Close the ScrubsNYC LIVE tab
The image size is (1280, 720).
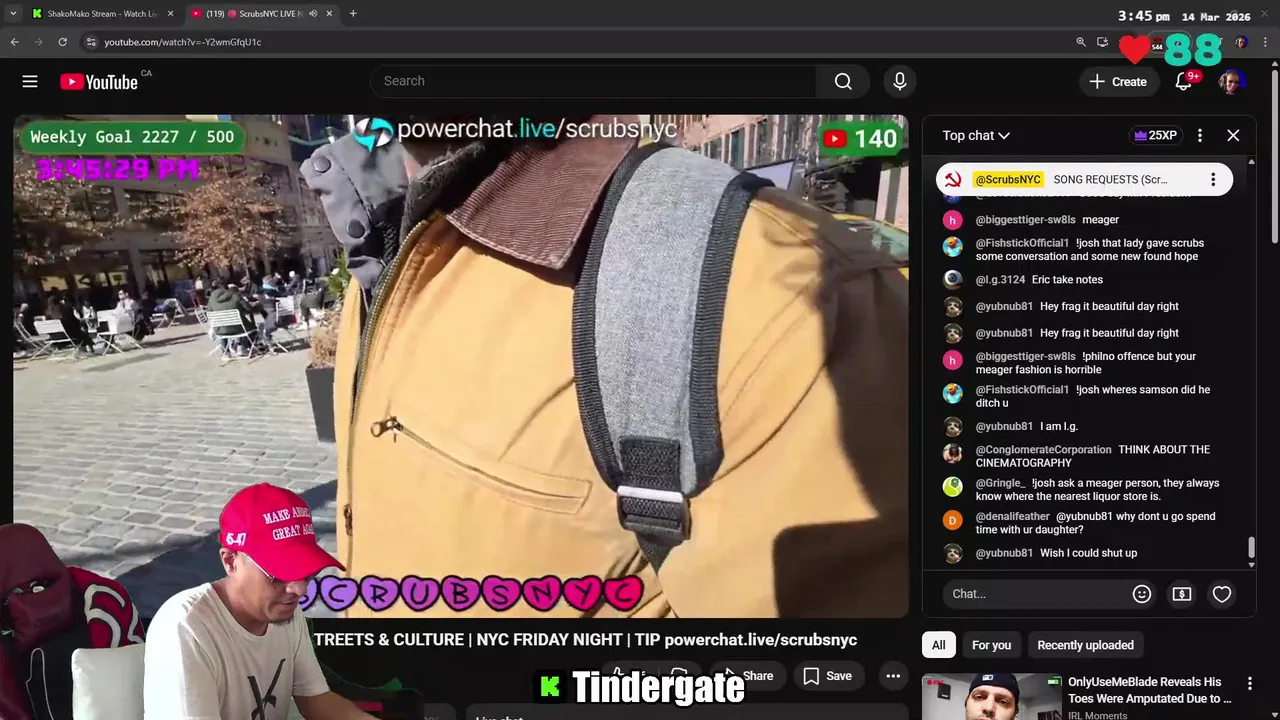pyautogui.click(x=329, y=14)
